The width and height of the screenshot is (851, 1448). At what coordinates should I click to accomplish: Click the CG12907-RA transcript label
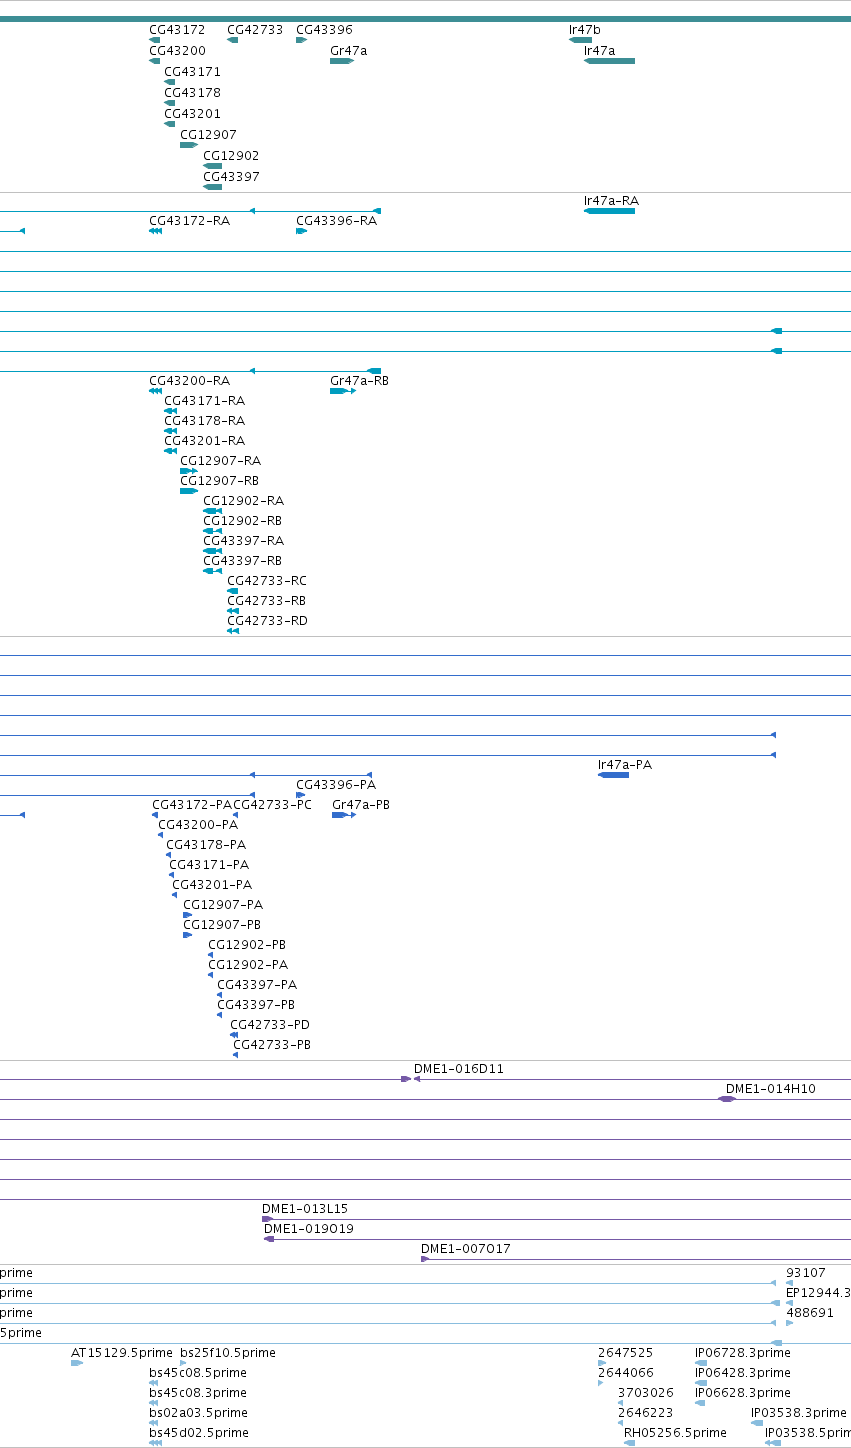[x=220, y=461]
